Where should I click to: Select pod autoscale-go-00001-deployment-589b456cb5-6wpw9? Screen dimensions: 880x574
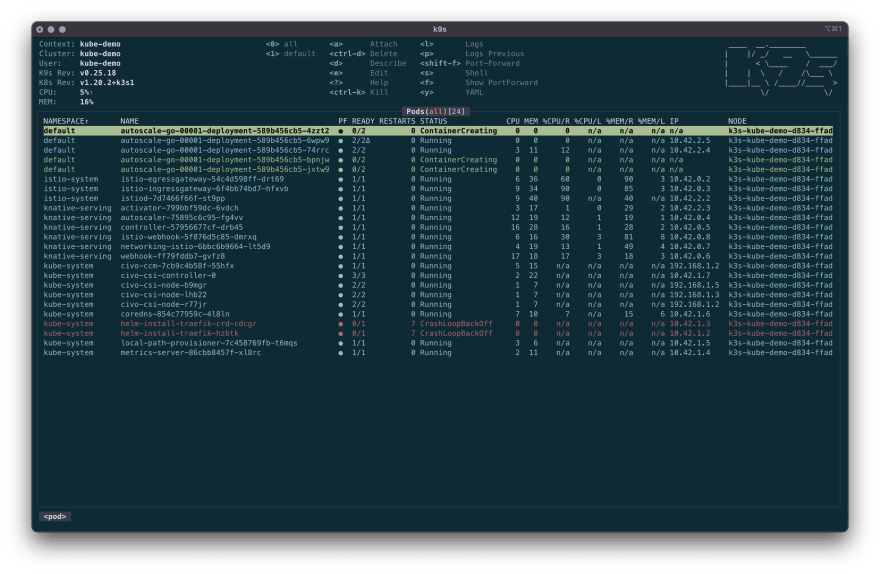[438, 140]
